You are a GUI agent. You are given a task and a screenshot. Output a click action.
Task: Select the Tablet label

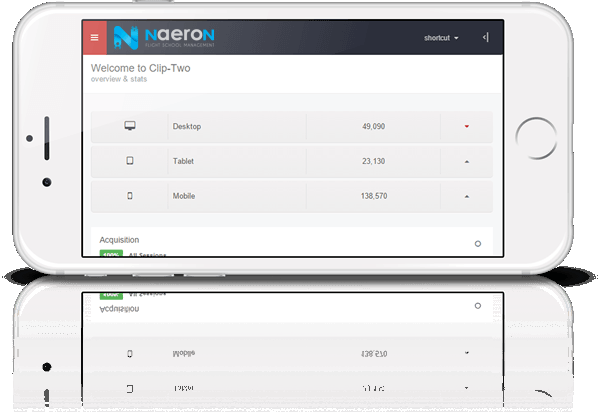point(183,161)
